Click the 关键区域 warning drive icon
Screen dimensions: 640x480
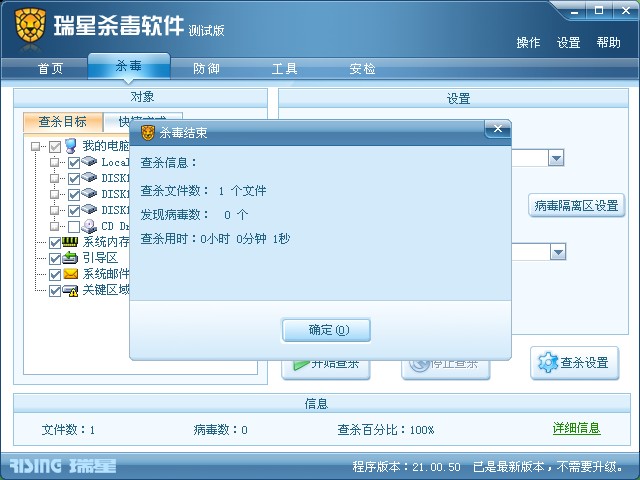(x=70, y=290)
